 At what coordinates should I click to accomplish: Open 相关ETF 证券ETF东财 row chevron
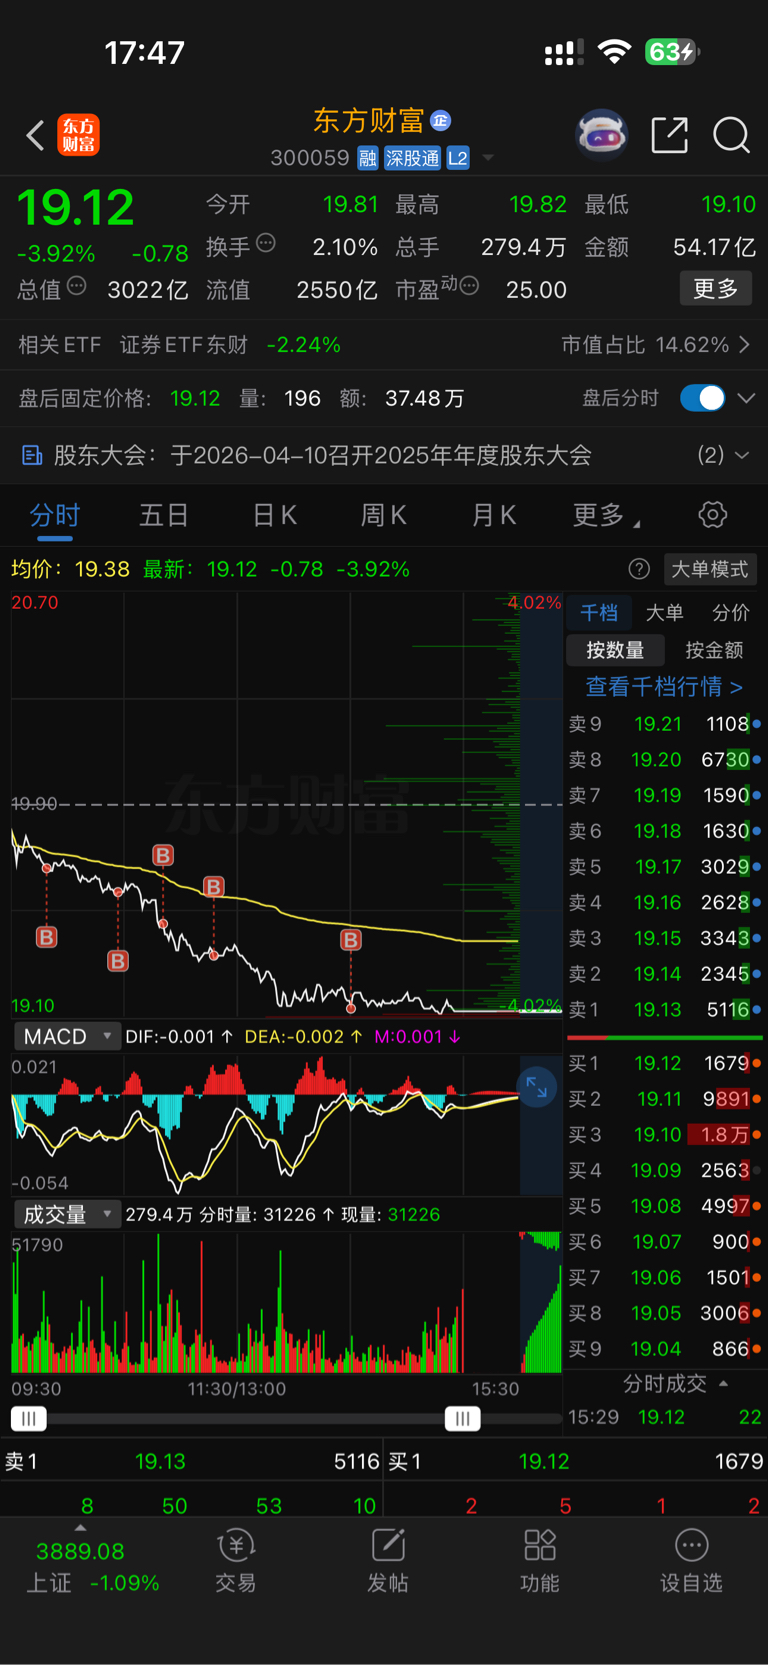click(744, 345)
